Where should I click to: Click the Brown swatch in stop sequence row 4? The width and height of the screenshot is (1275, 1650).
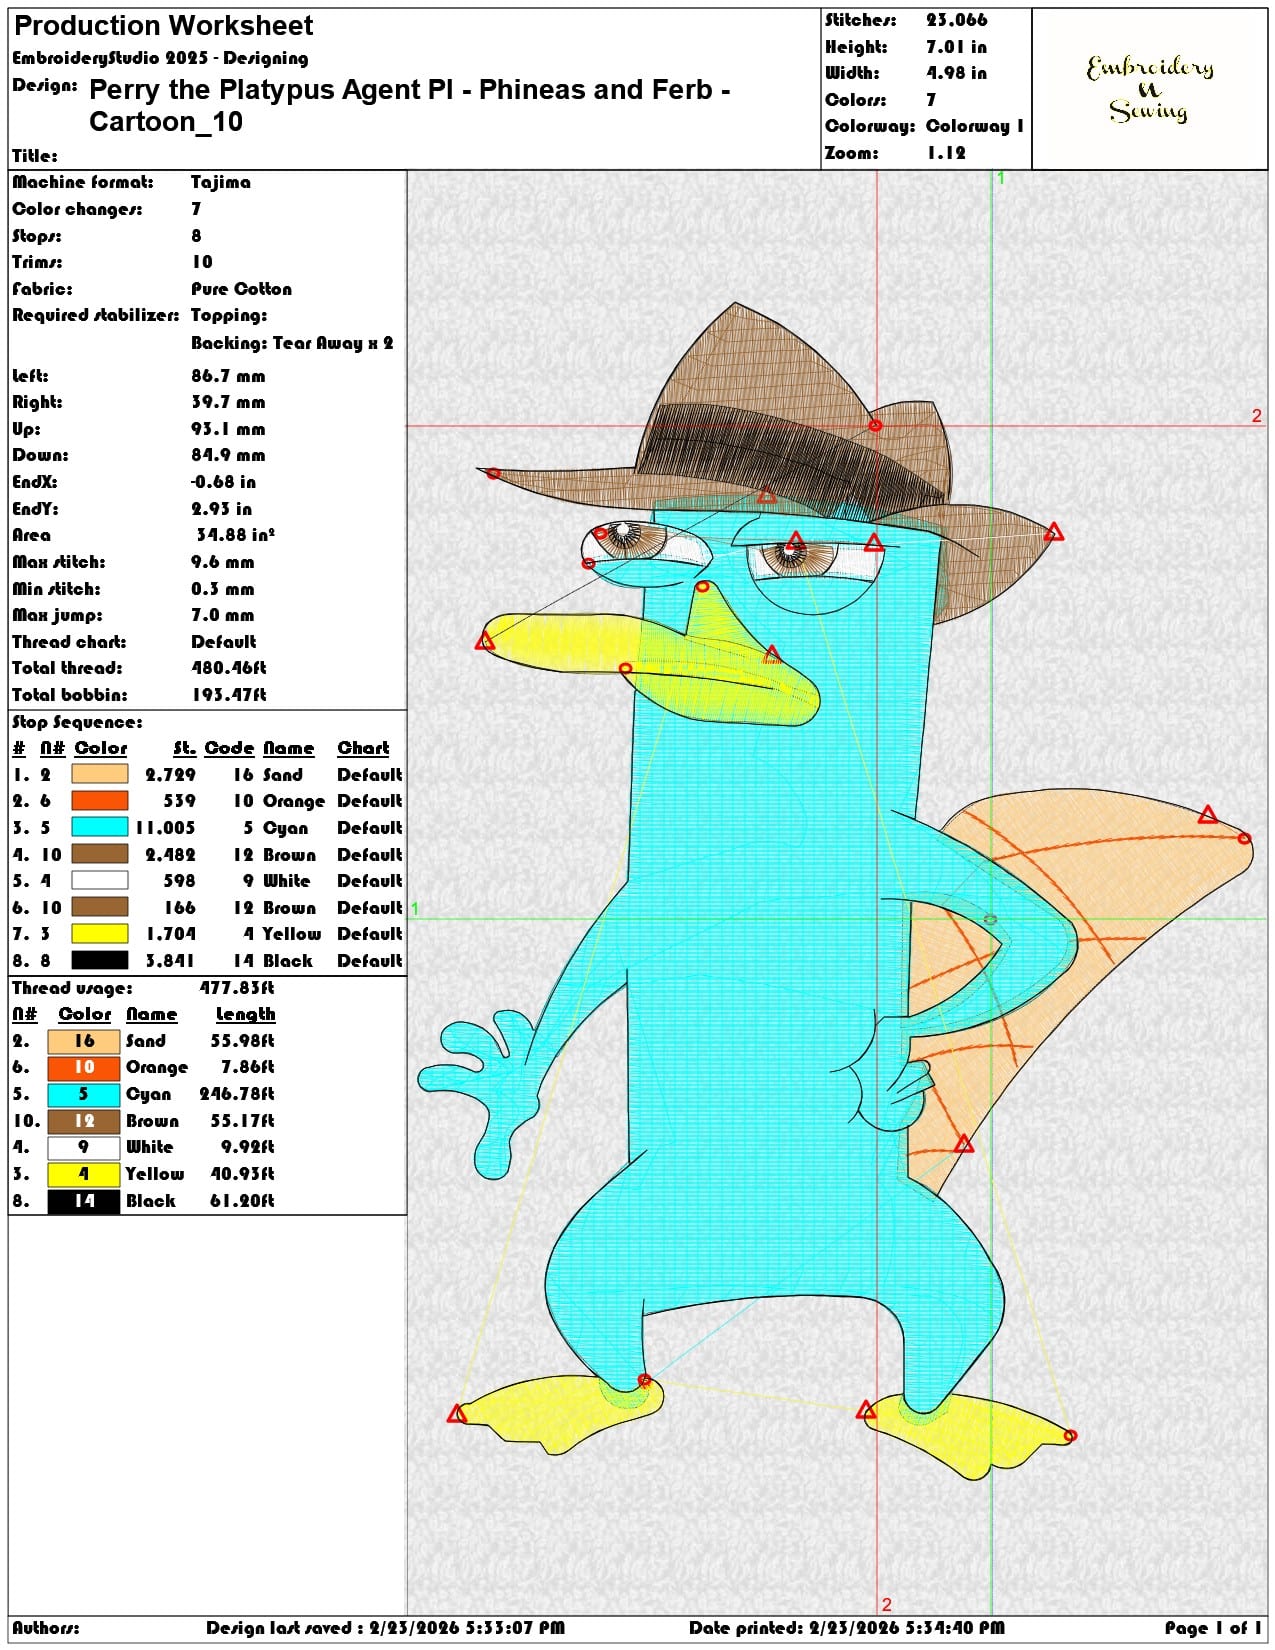(x=99, y=854)
